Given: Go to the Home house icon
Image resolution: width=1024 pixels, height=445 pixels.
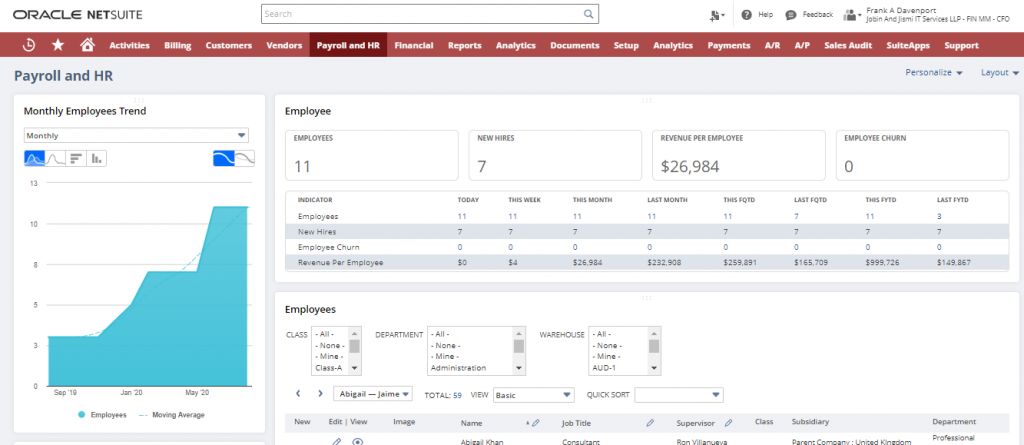Looking at the screenshot, I should pos(87,45).
